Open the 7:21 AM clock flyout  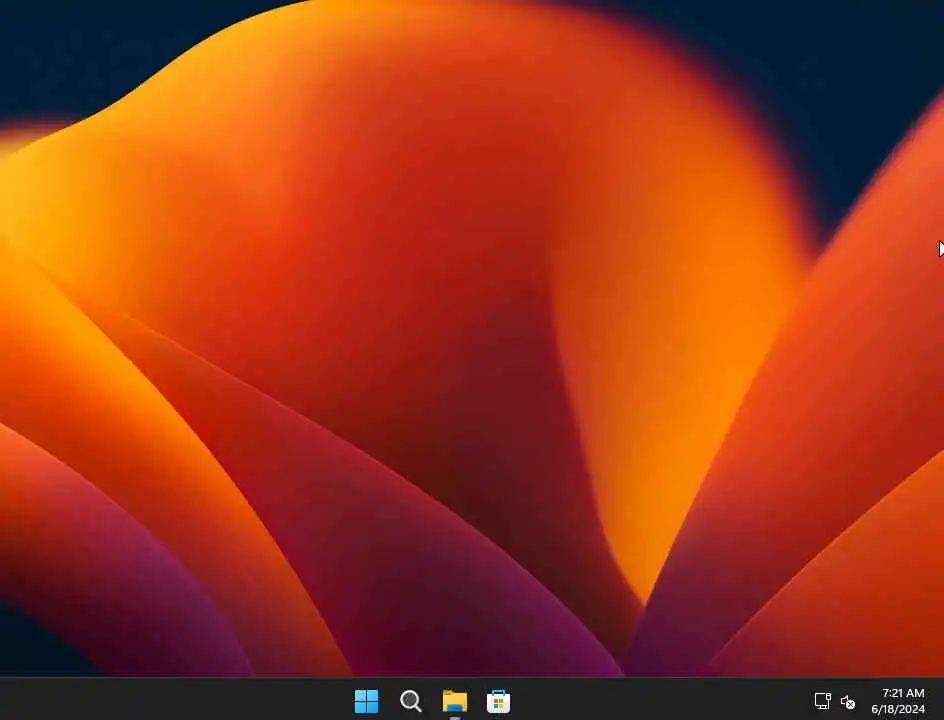(898, 701)
